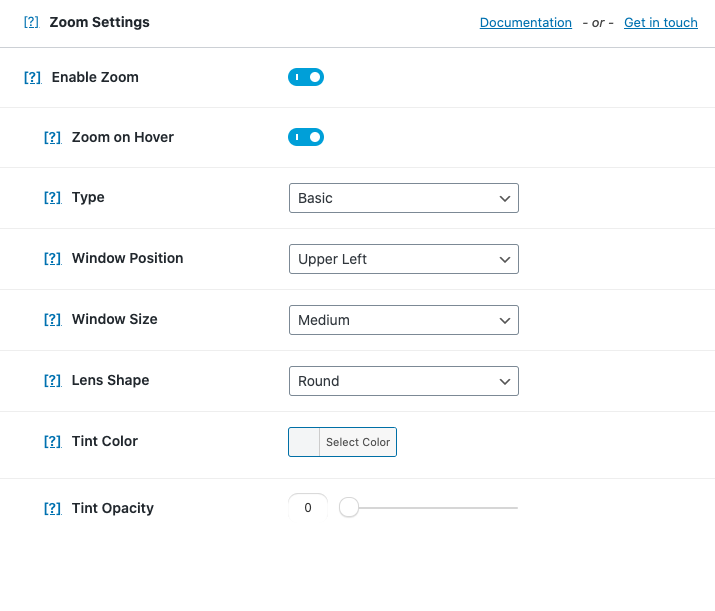
Task: Disable the Enable Zoom toggle
Action: 306,77
